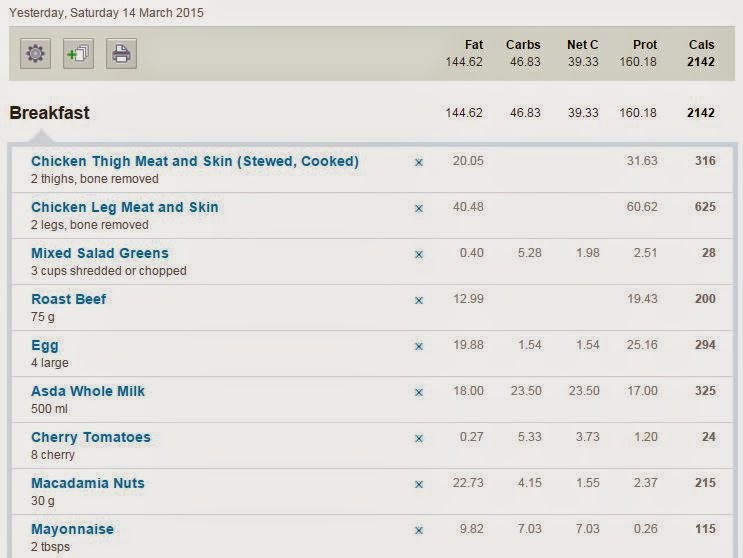The image size is (743, 558).
Task: Click the Fat column header
Action: [x=474, y=45]
